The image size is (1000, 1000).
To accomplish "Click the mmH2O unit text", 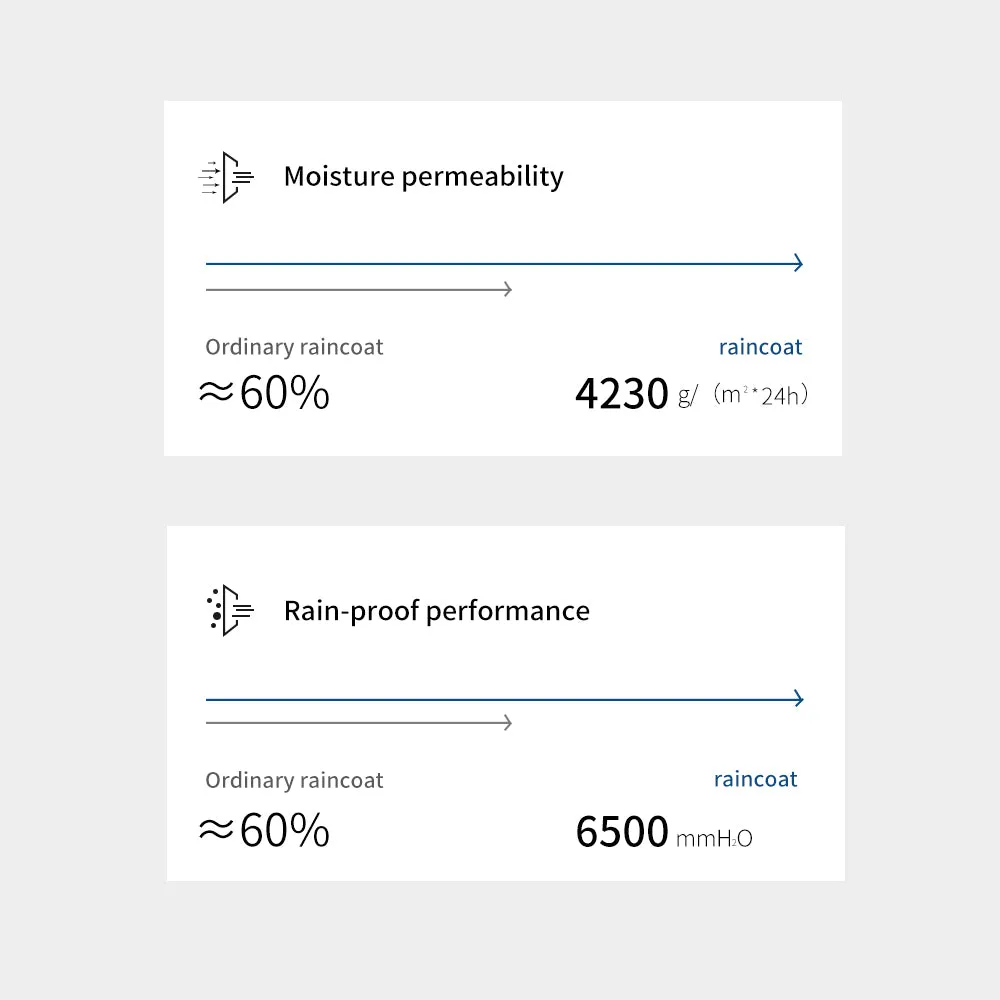I will pyautogui.click(x=714, y=839).
